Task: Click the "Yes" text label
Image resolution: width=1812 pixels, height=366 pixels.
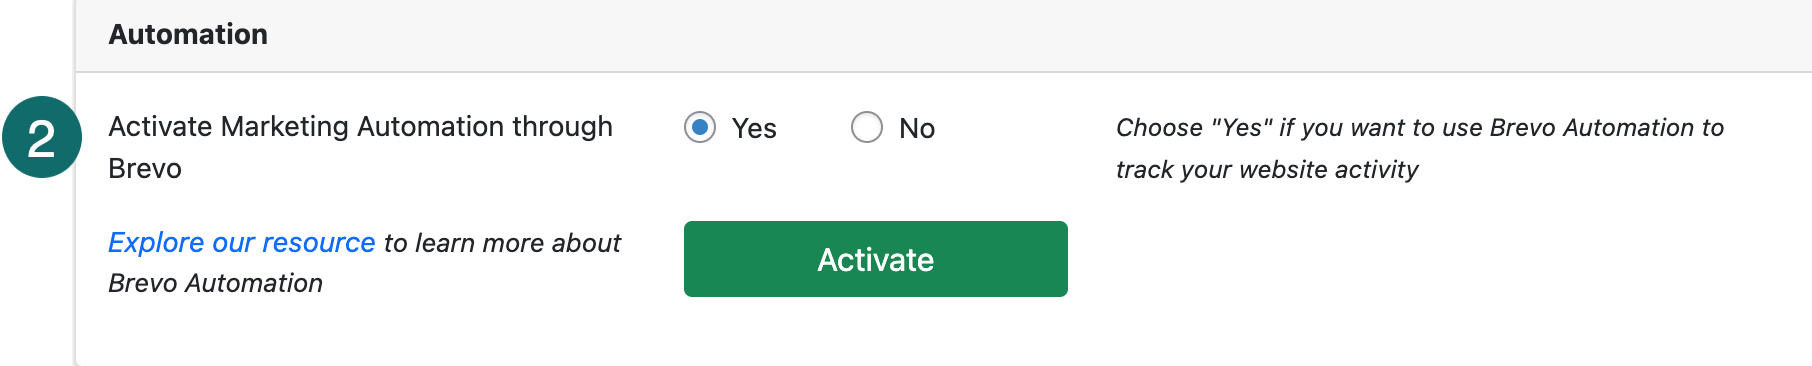Action: point(754,128)
